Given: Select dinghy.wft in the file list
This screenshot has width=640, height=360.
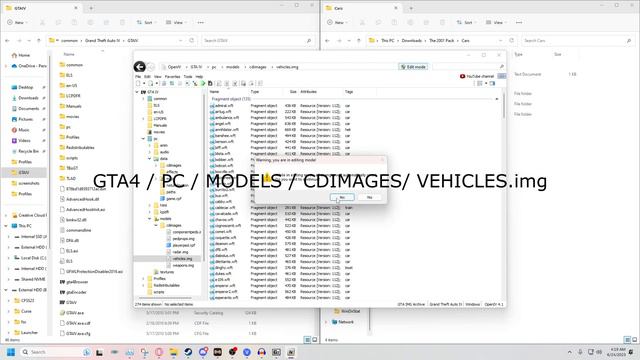Looking at the screenshot, I should [223, 268].
